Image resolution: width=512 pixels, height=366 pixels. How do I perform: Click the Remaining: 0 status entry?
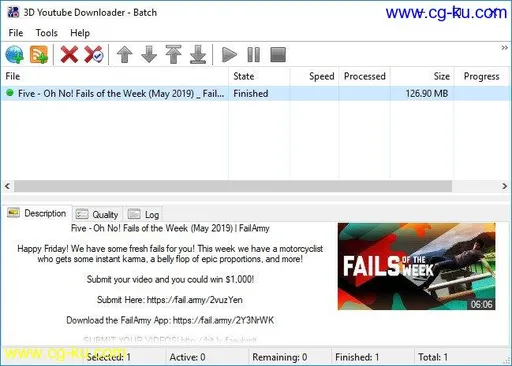coord(280,357)
